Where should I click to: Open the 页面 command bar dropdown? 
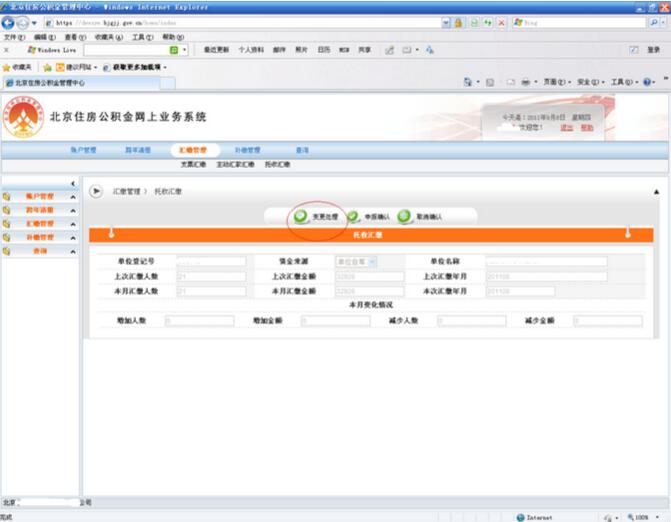pyautogui.click(x=557, y=82)
